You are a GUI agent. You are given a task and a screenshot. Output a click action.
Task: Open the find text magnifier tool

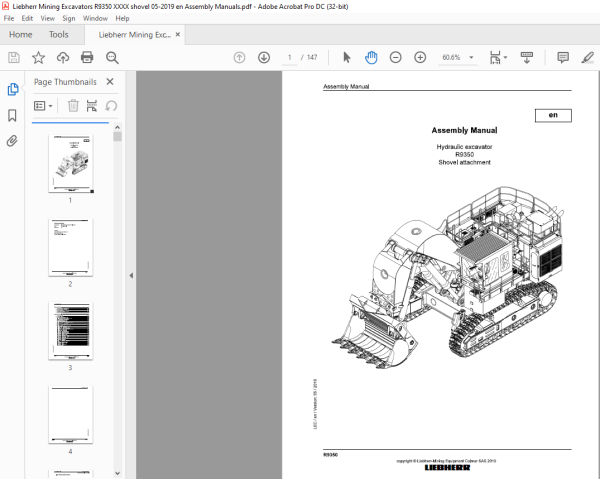pos(112,58)
